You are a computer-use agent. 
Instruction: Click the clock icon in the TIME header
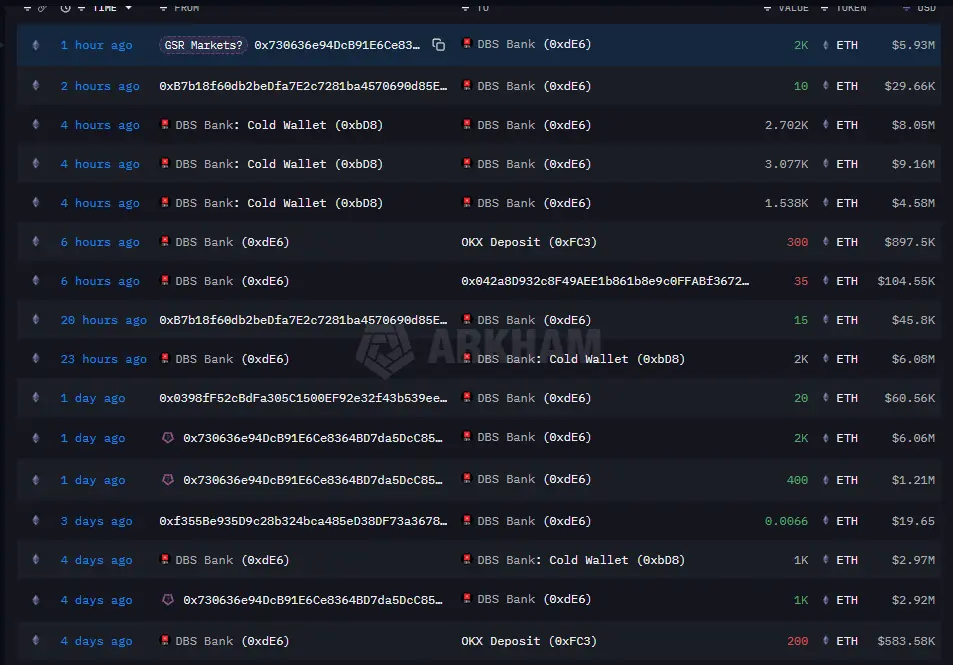65,8
